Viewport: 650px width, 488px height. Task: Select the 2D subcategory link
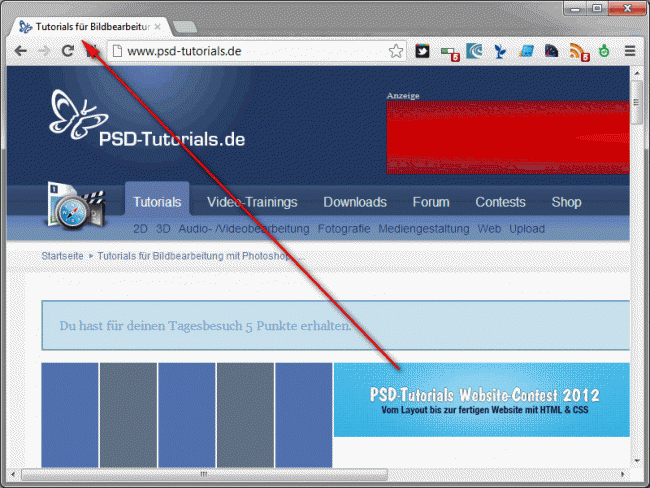click(140, 229)
